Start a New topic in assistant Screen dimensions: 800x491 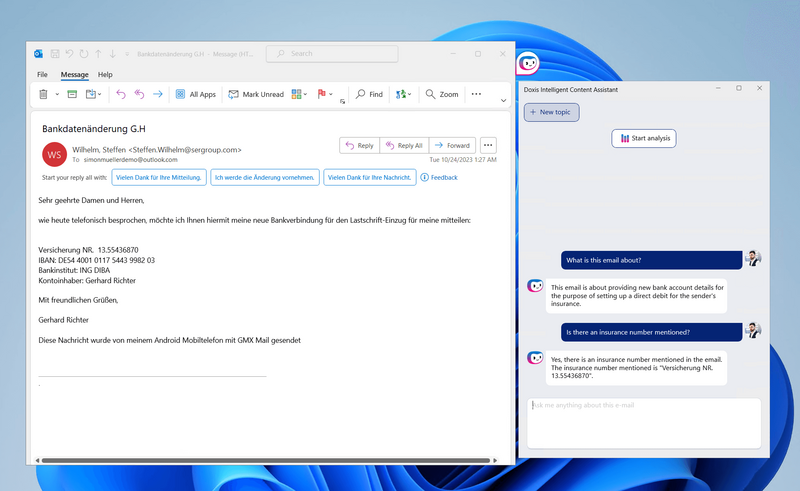[x=552, y=112]
